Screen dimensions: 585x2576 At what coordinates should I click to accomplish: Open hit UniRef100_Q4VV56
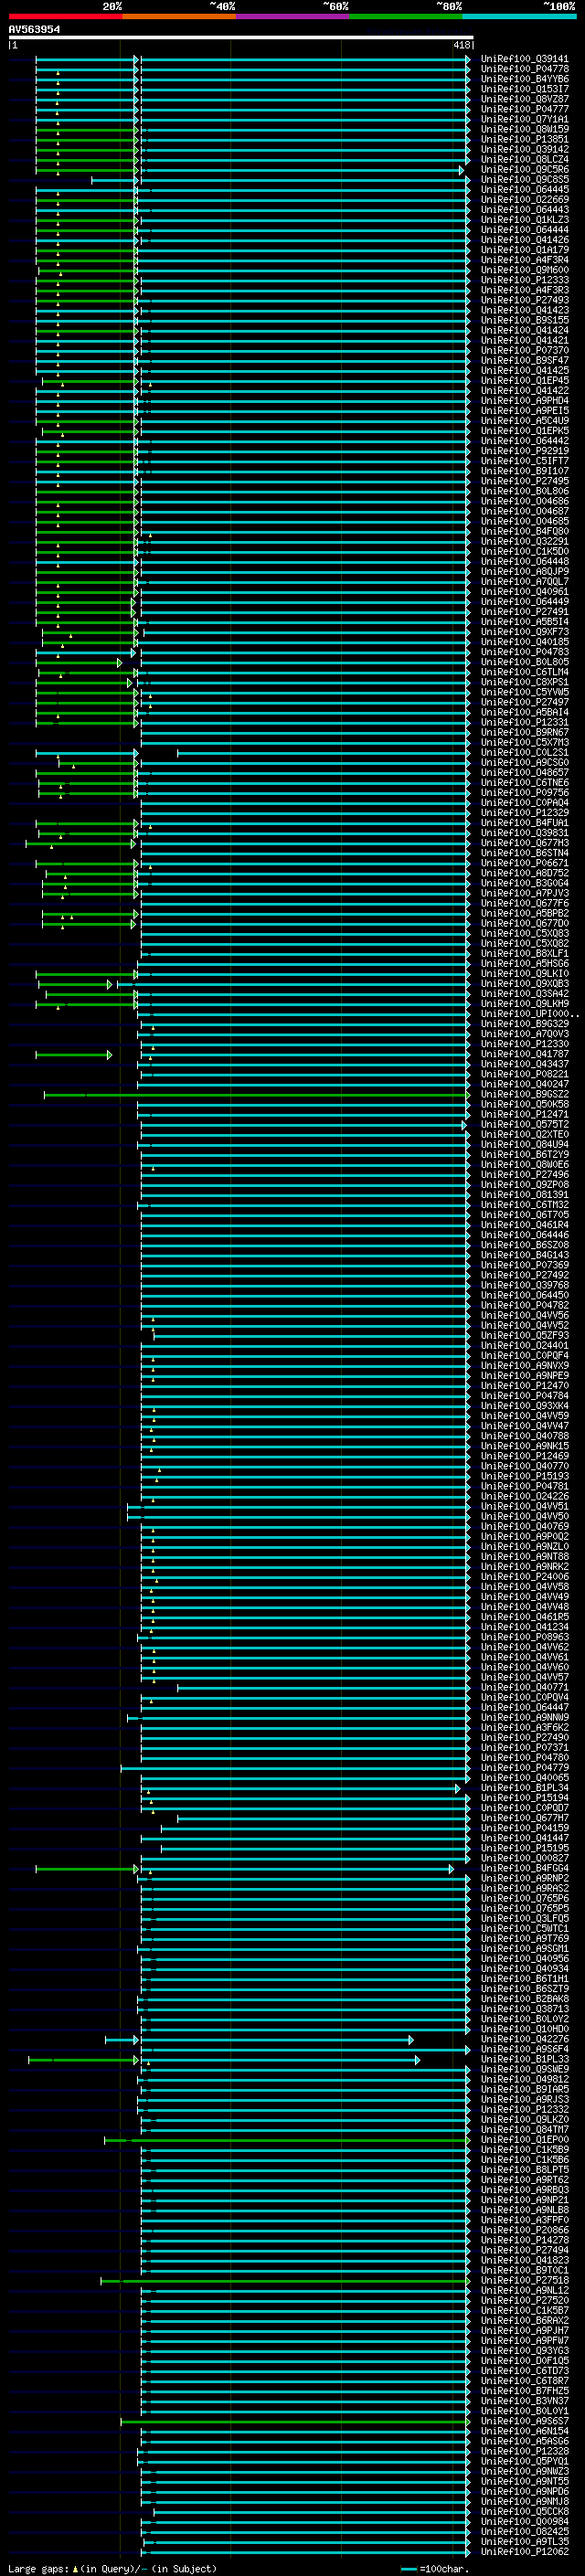tap(525, 1315)
